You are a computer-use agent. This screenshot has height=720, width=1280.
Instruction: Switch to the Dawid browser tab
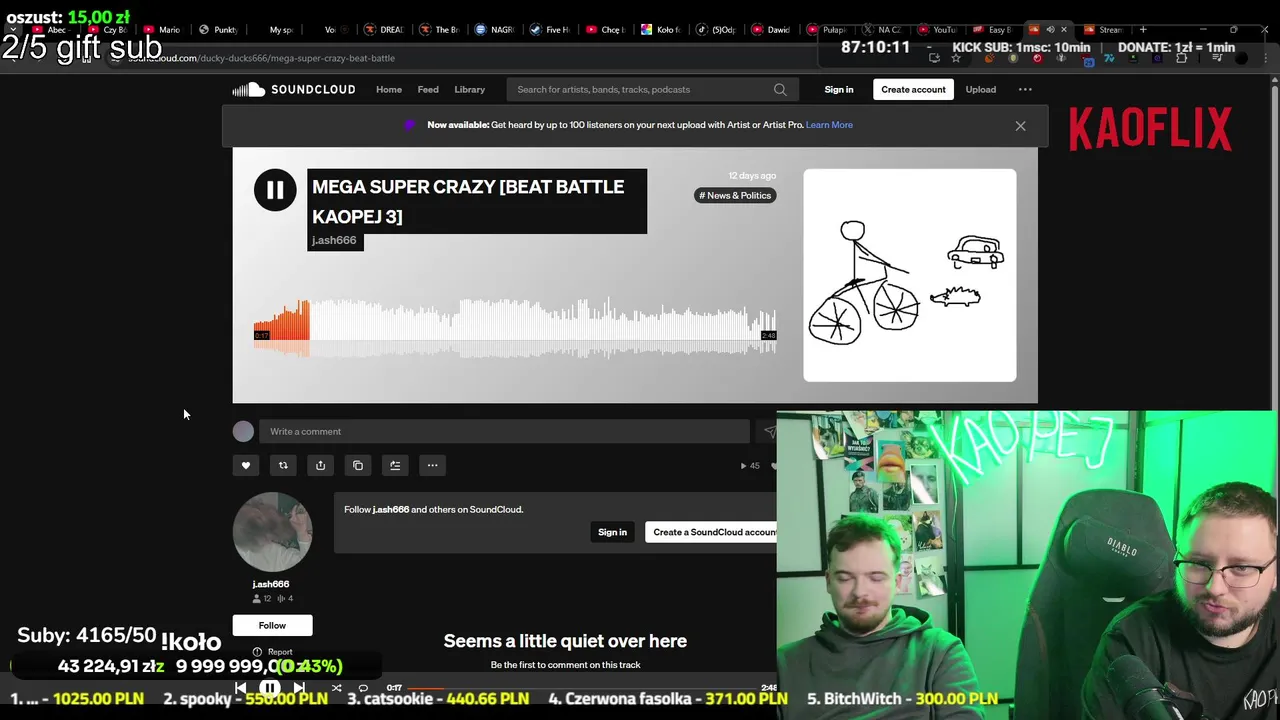[x=773, y=30]
